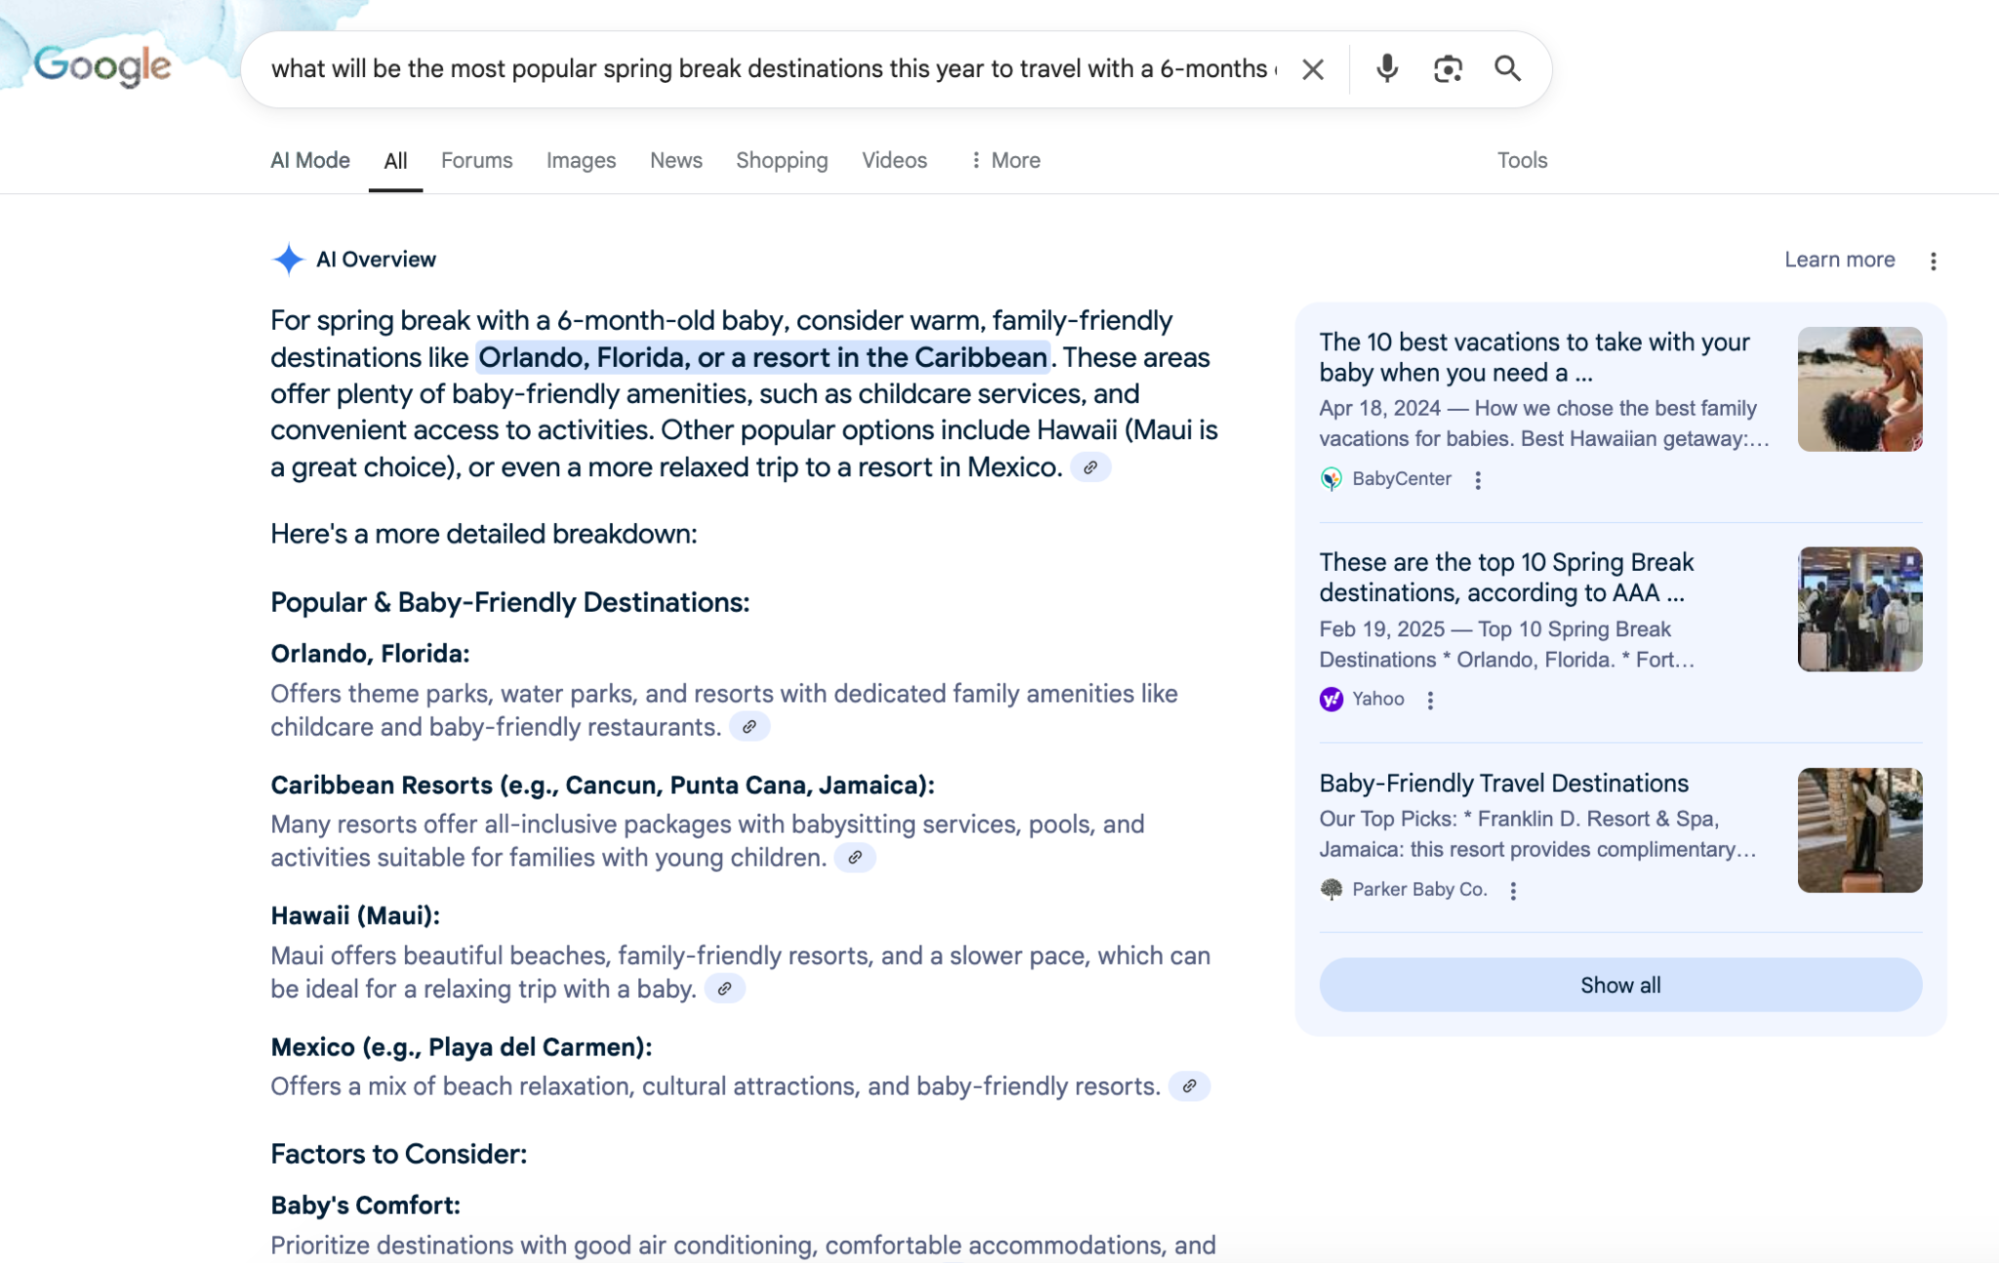Click the Learn more link
Image resolution: width=1999 pixels, height=1264 pixels.
click(1840, 259)
